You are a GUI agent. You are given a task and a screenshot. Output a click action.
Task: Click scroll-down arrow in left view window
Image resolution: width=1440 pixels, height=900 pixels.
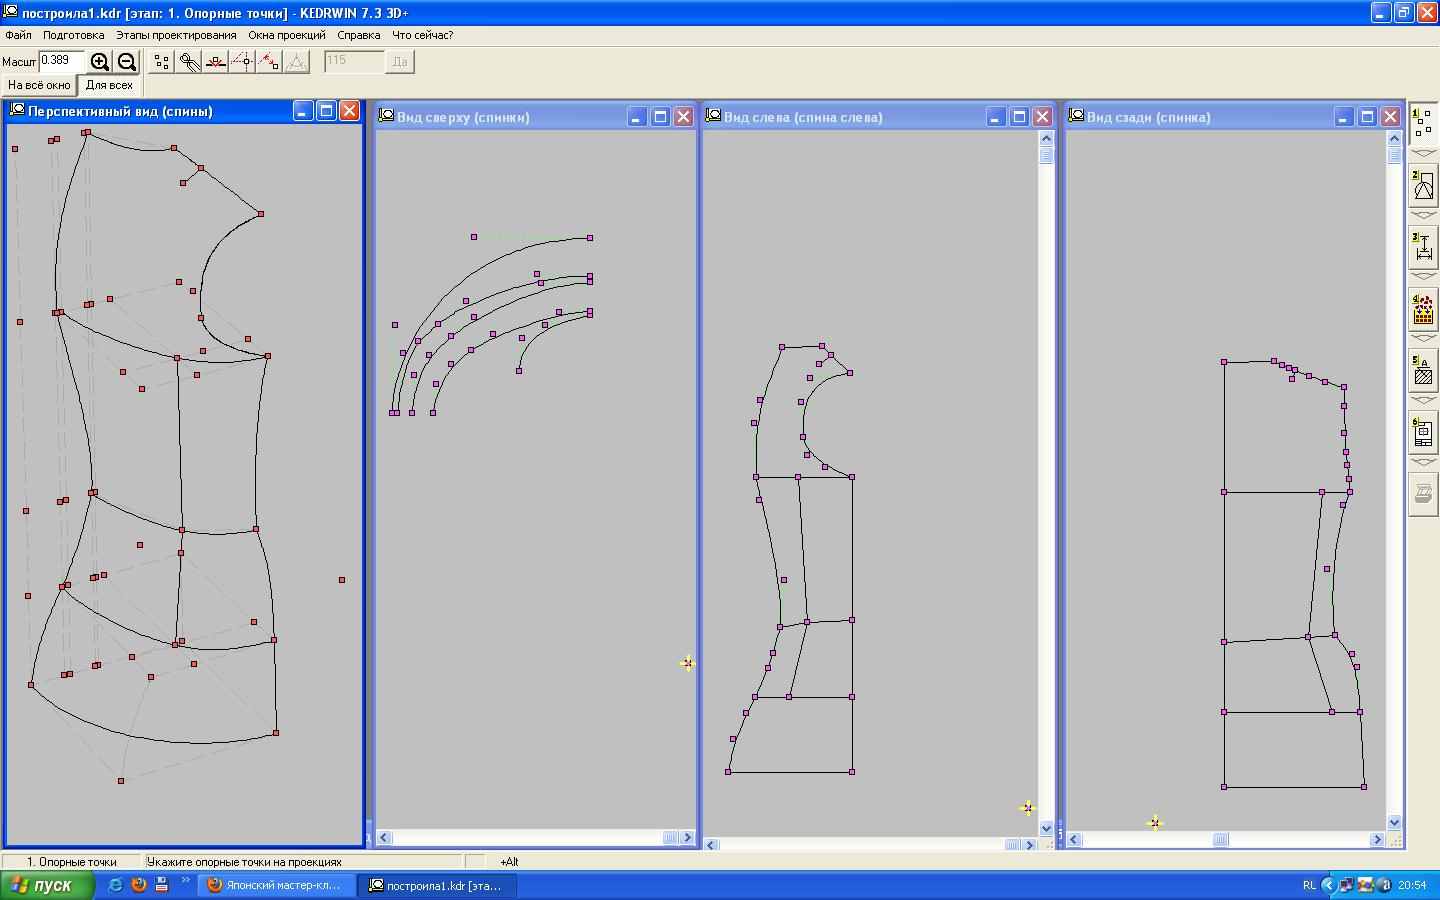(x=1046, y=828)
